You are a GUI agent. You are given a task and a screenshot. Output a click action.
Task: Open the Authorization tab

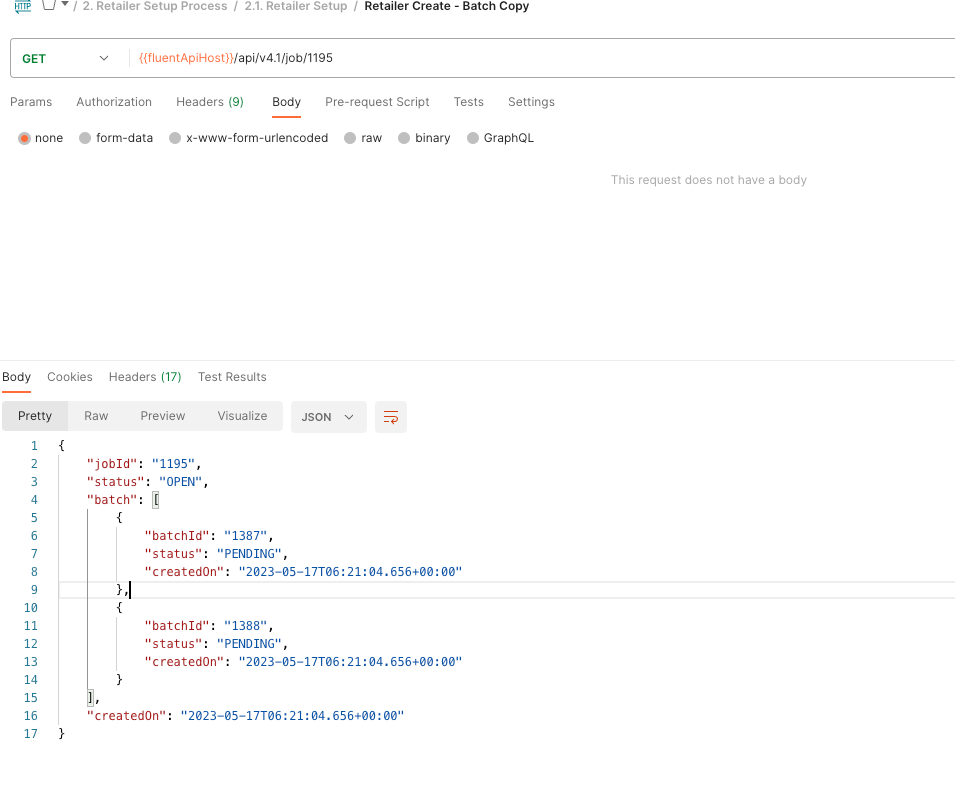tap(114, 102)
